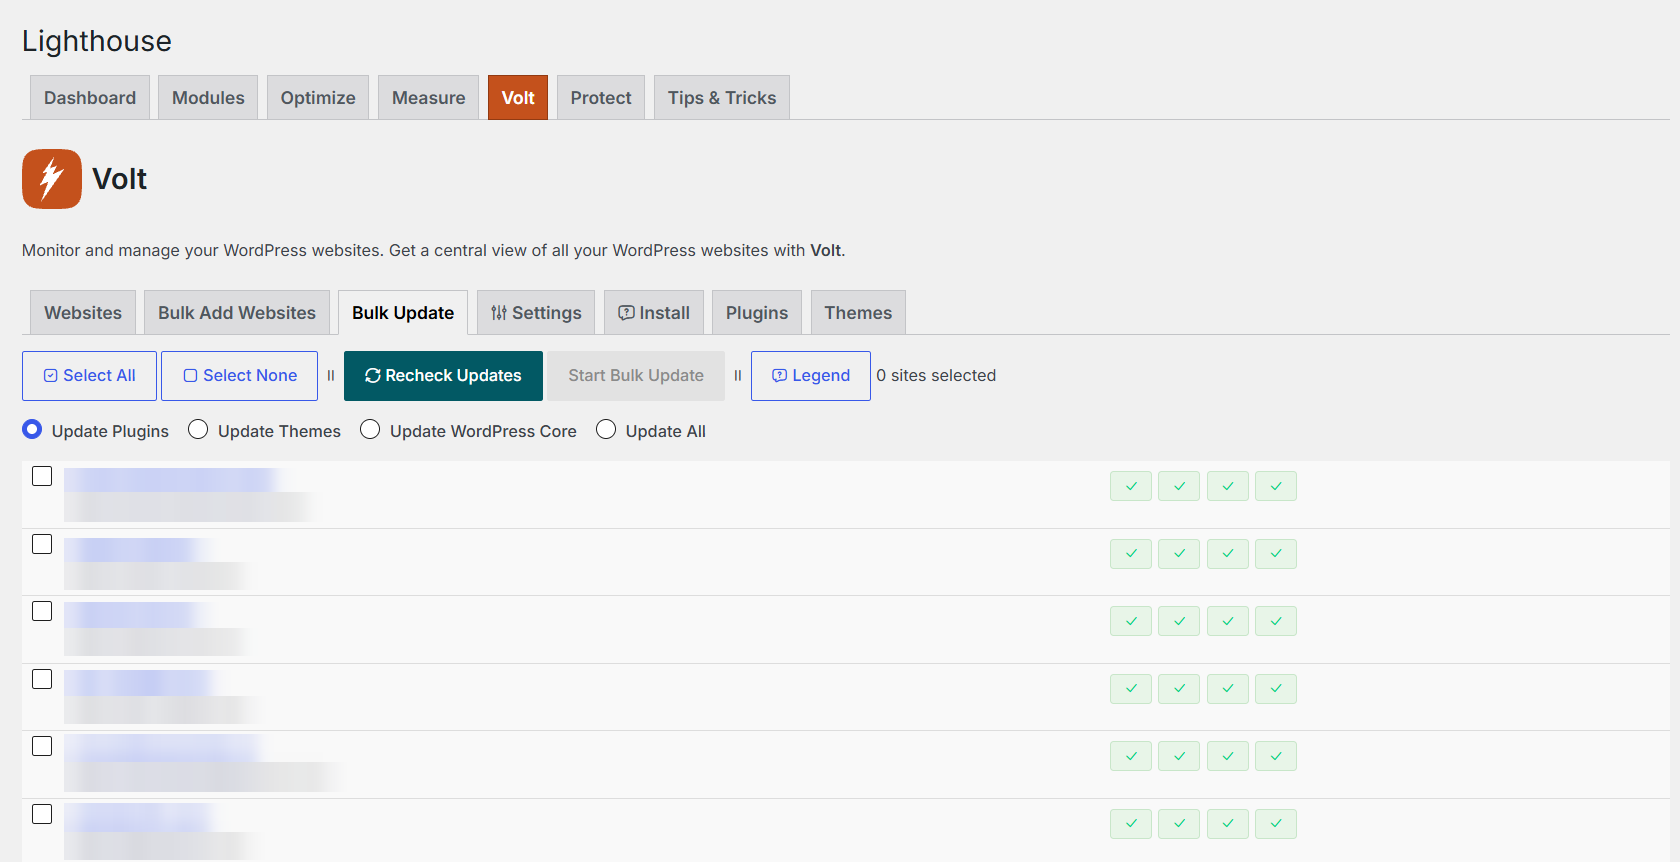Click the '0 sites selected' text
The image size is (1680, 862).
pyautogui.click(x=936, y=376)
